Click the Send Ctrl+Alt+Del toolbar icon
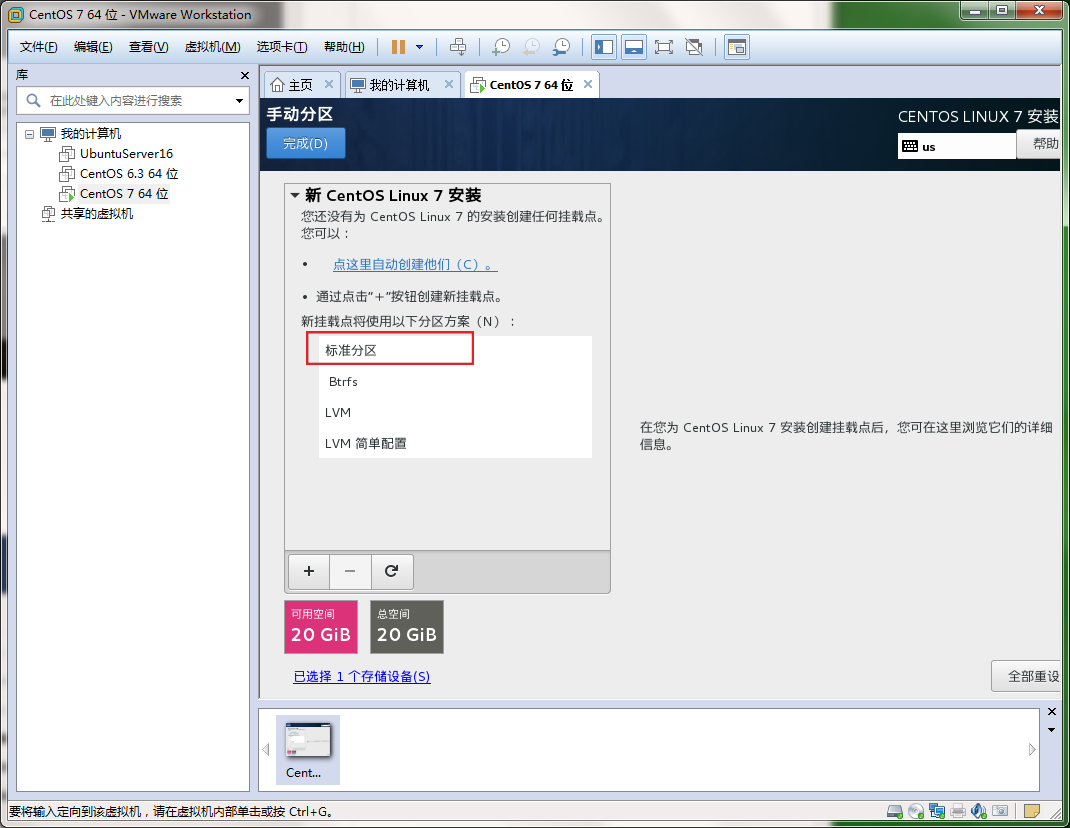Screen dimensions: 1070x828 click(x=459, y=47)
